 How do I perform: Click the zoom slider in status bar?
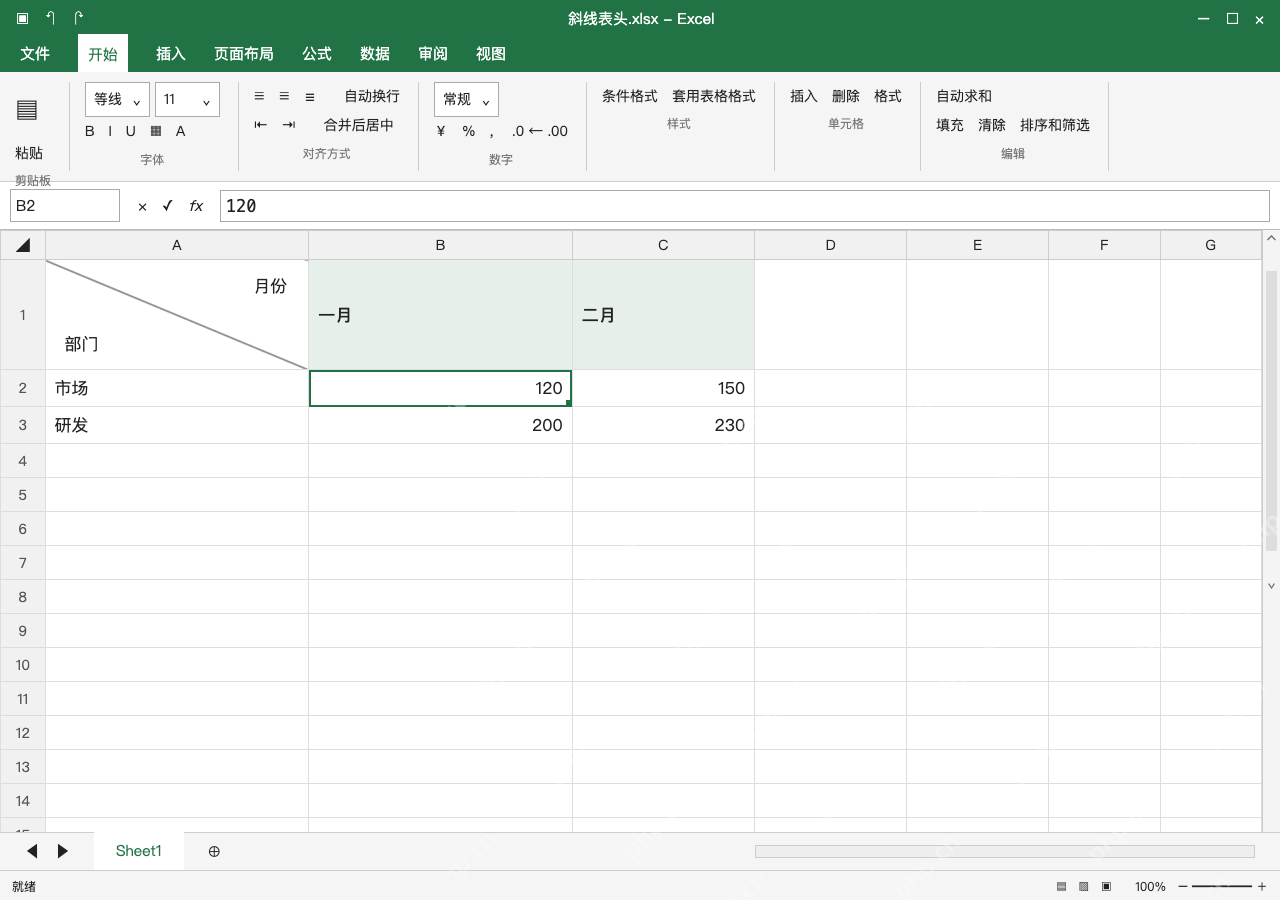click(1222, 886)
